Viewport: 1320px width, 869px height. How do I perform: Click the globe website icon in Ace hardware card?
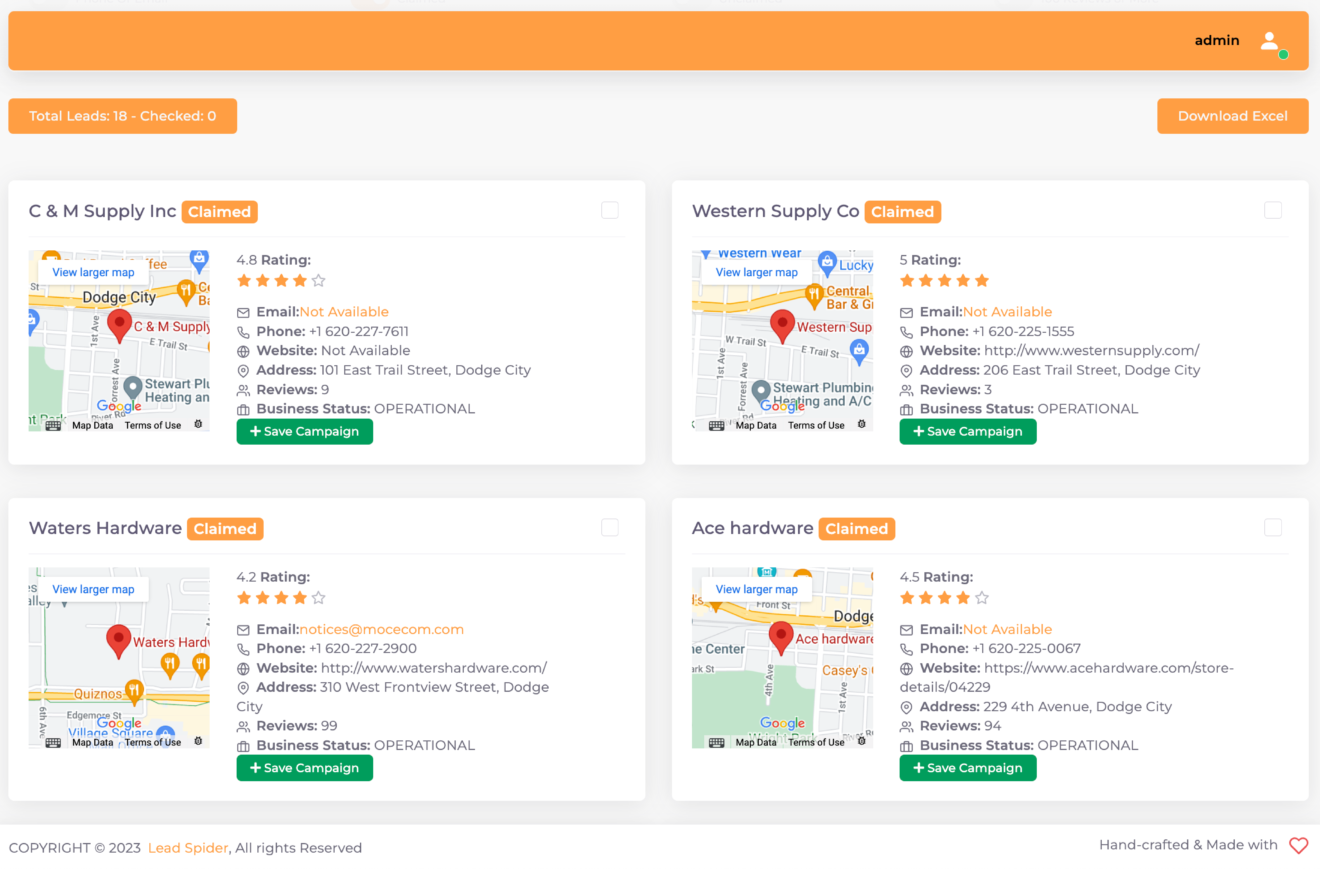(x=906, y=669)
